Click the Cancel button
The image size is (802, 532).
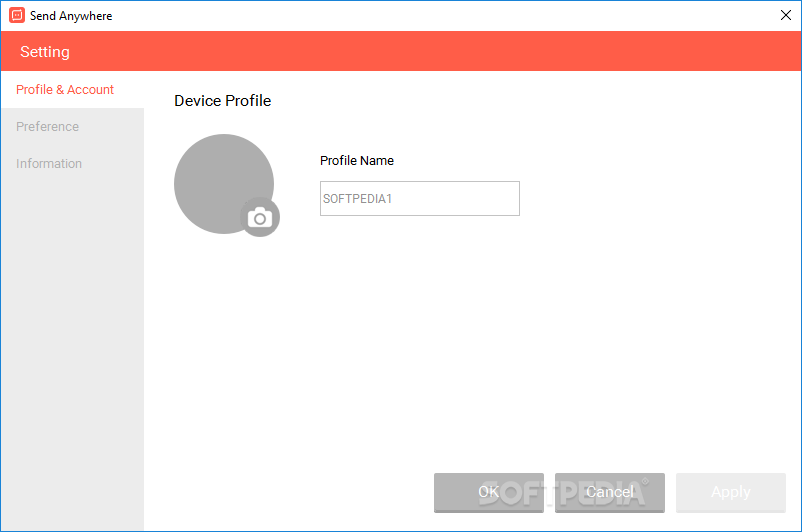pyautogui.click(x=610, y=492)
